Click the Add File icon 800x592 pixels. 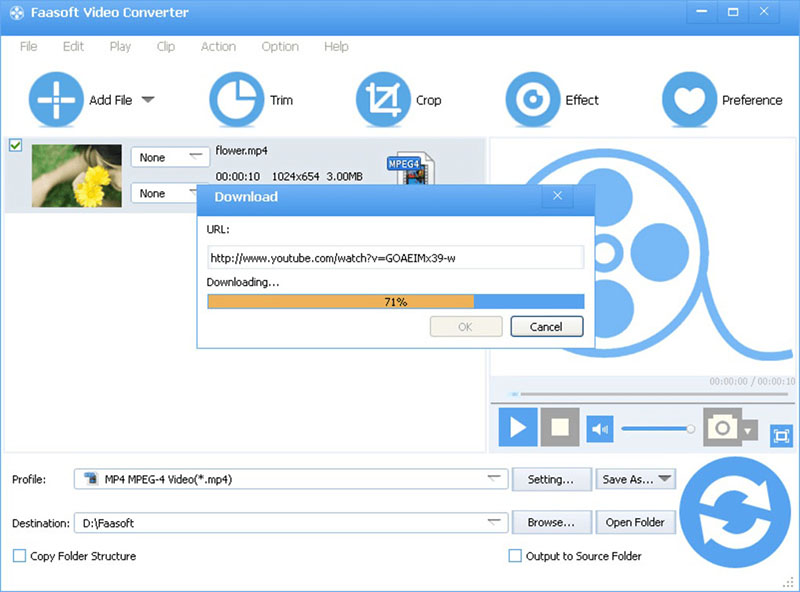(55, 100)
